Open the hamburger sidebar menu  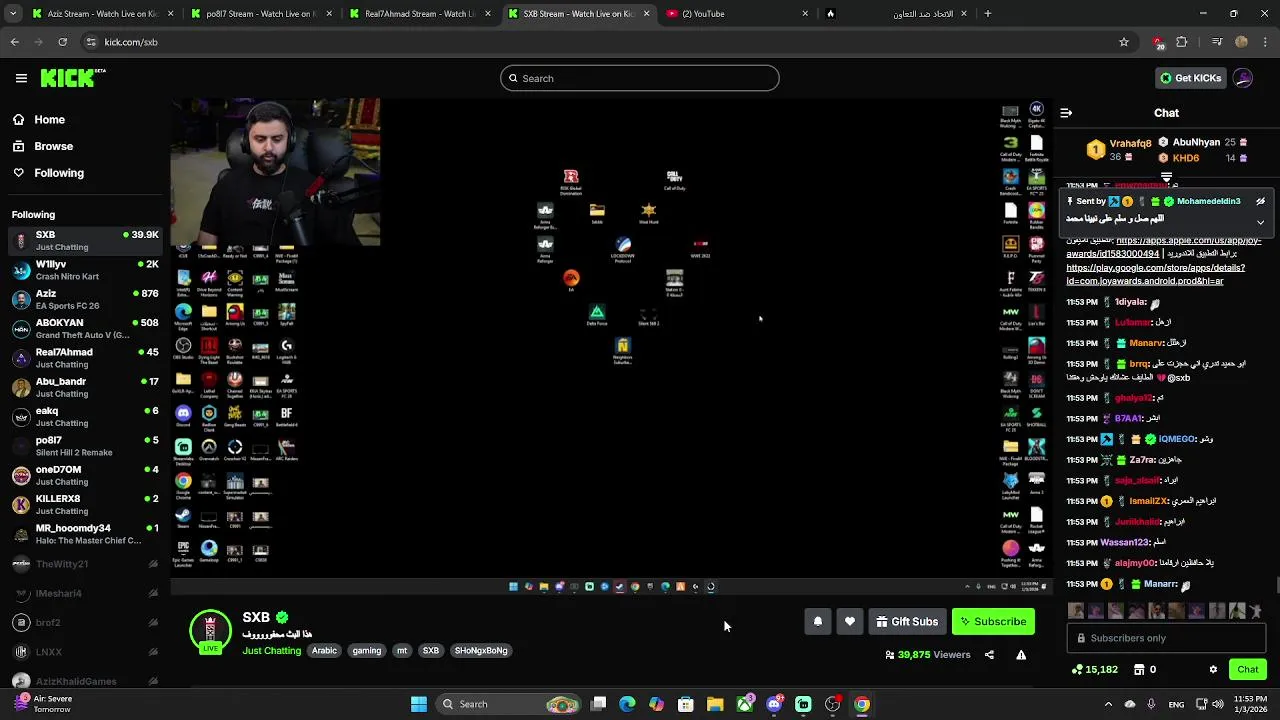pos(21,78)
